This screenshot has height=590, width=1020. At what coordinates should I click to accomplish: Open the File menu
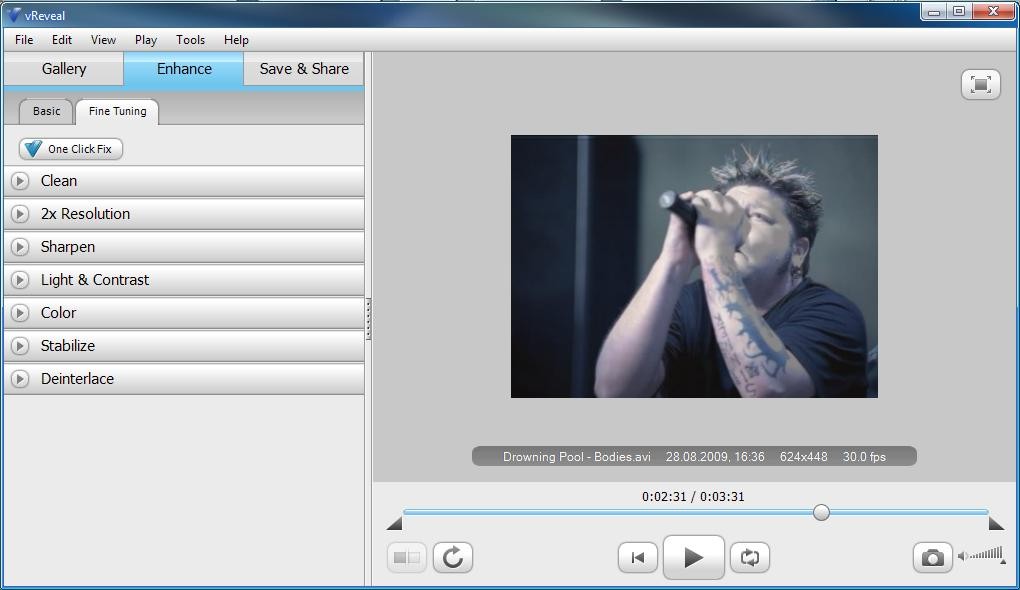tap(24, 40)
